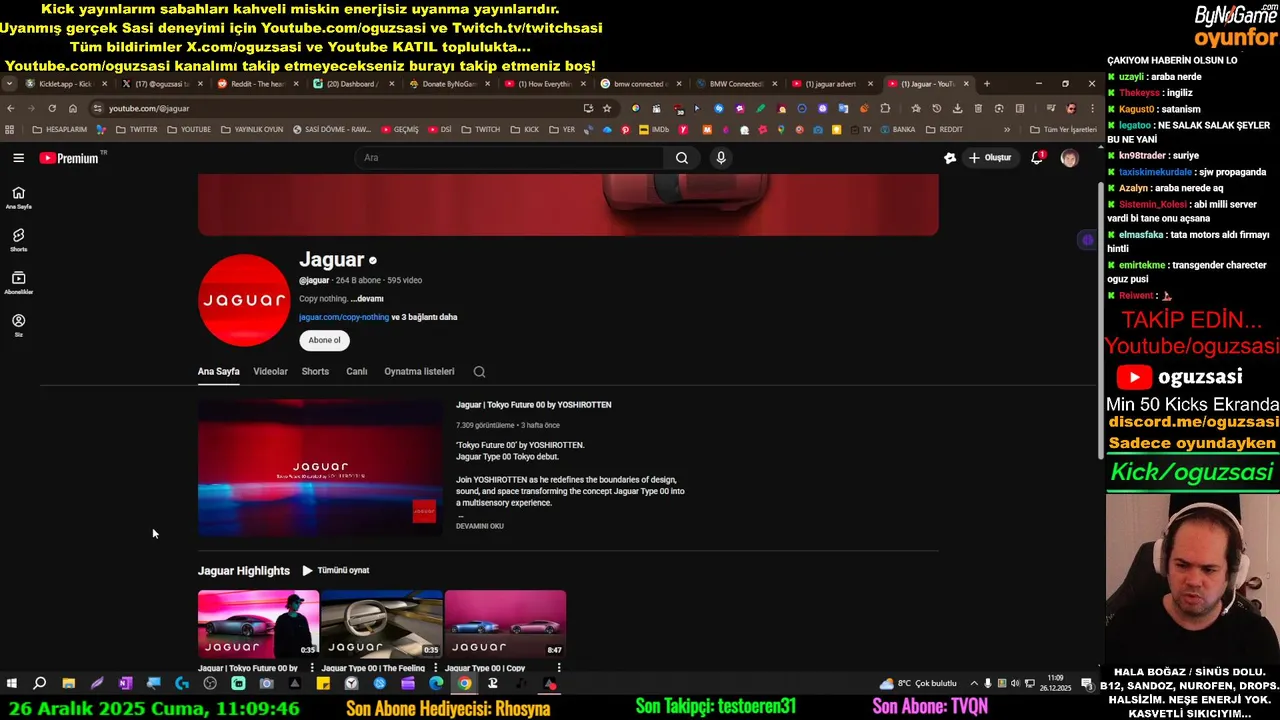This screenshot has width=1280, height=720.
Task: Open YouTube notifications bell
Action: tap(1037, 158)
